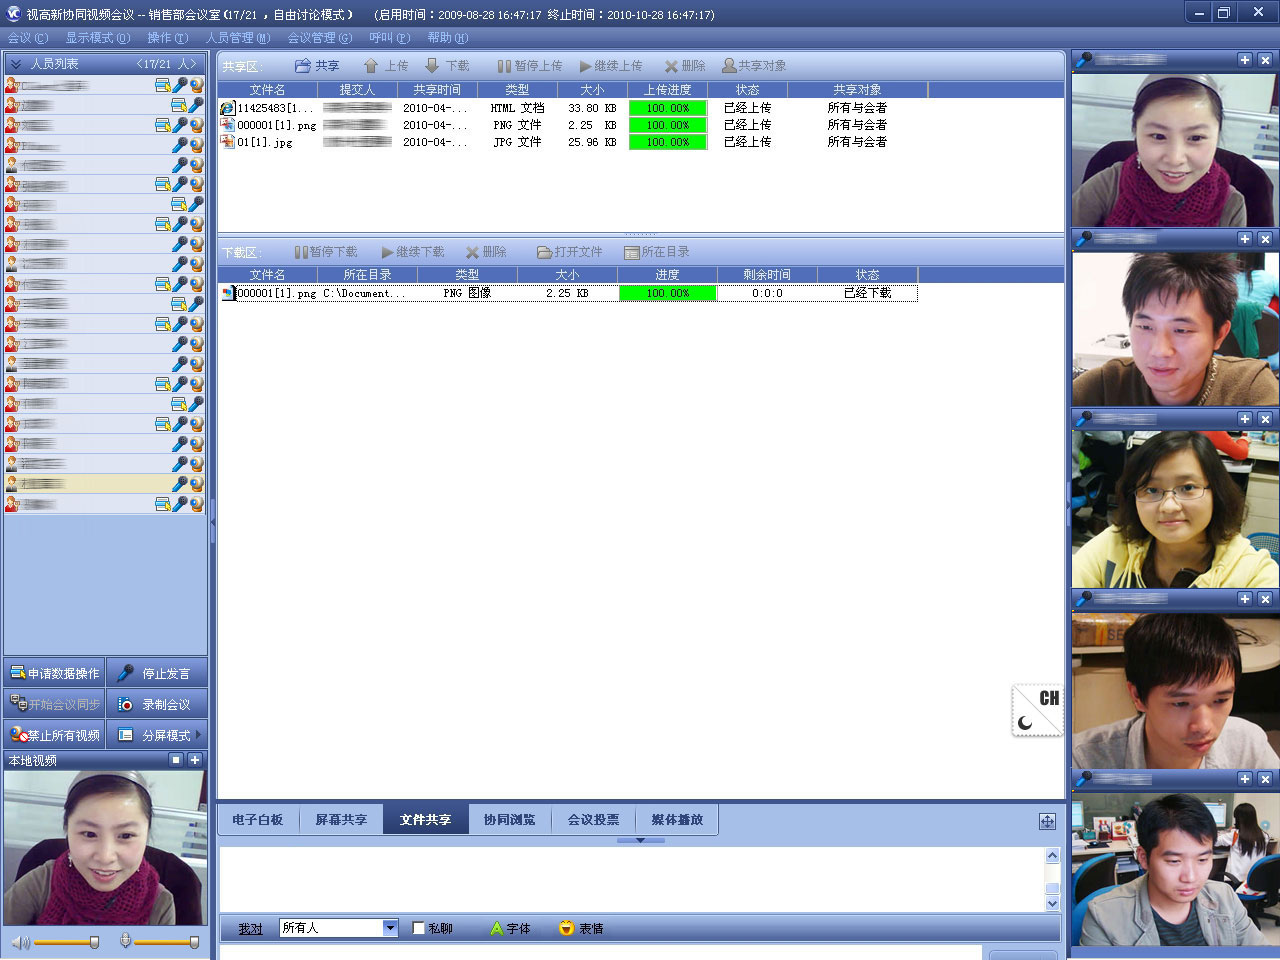Switch to the 会议投票 voting tab

pyautogui.click(x=593, y=820)
